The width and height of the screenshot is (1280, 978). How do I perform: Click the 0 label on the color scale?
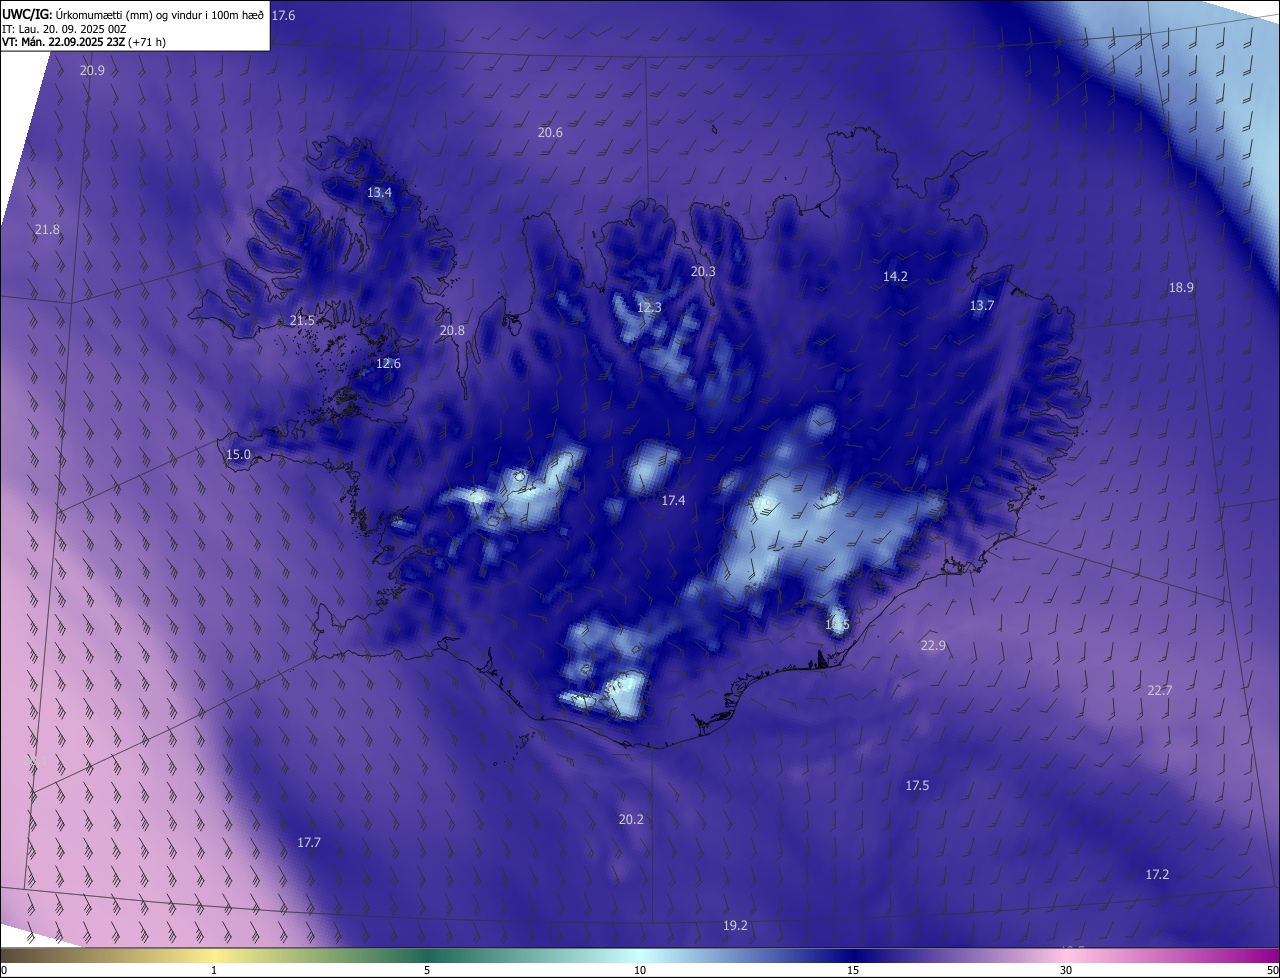(4, 970)
